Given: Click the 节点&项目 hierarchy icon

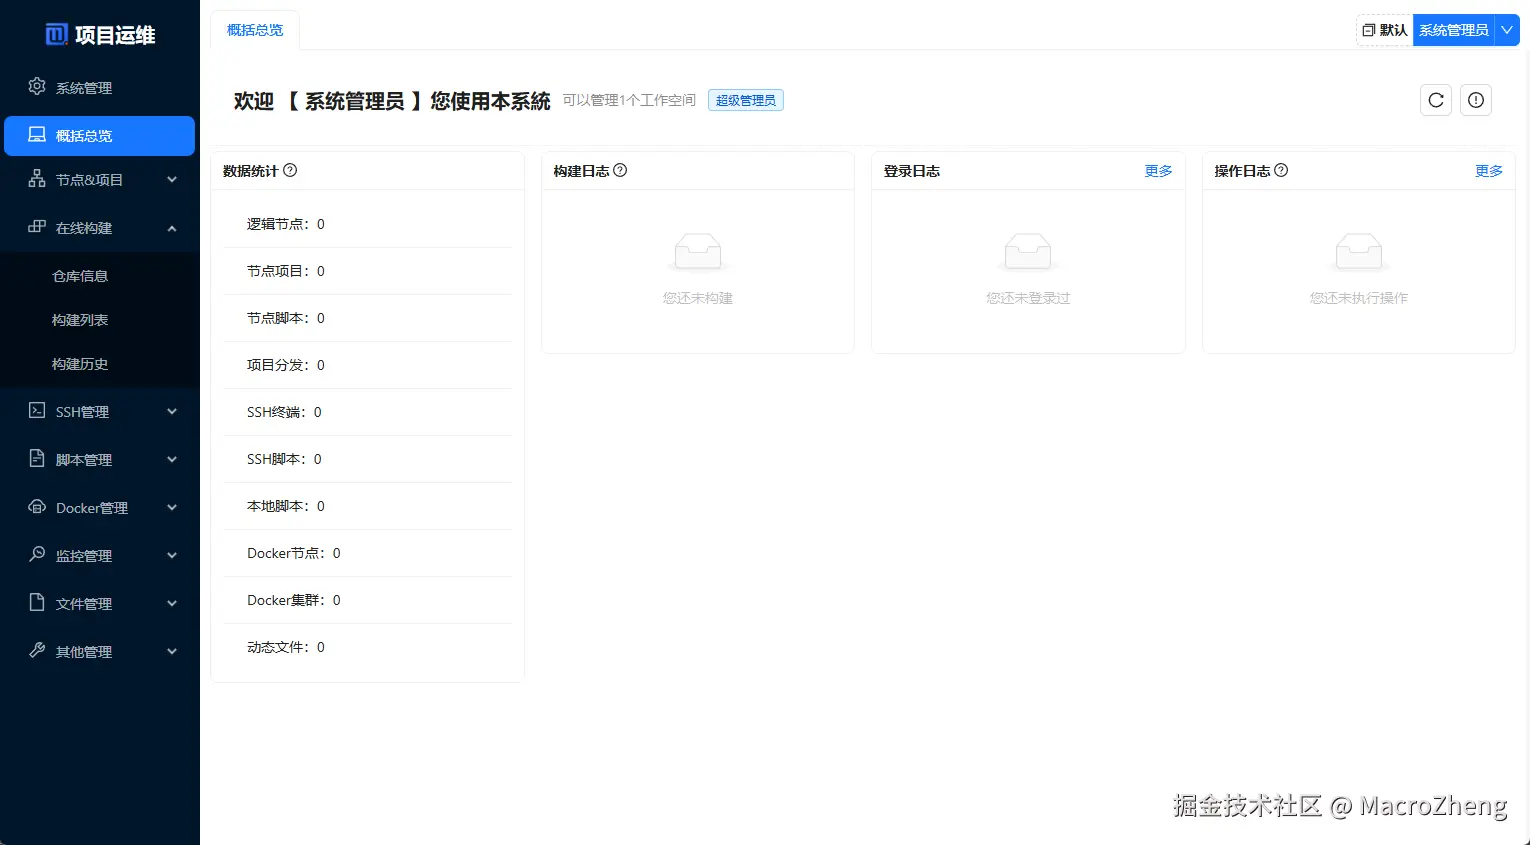Looking at the screenshot, I should point(37,178).
